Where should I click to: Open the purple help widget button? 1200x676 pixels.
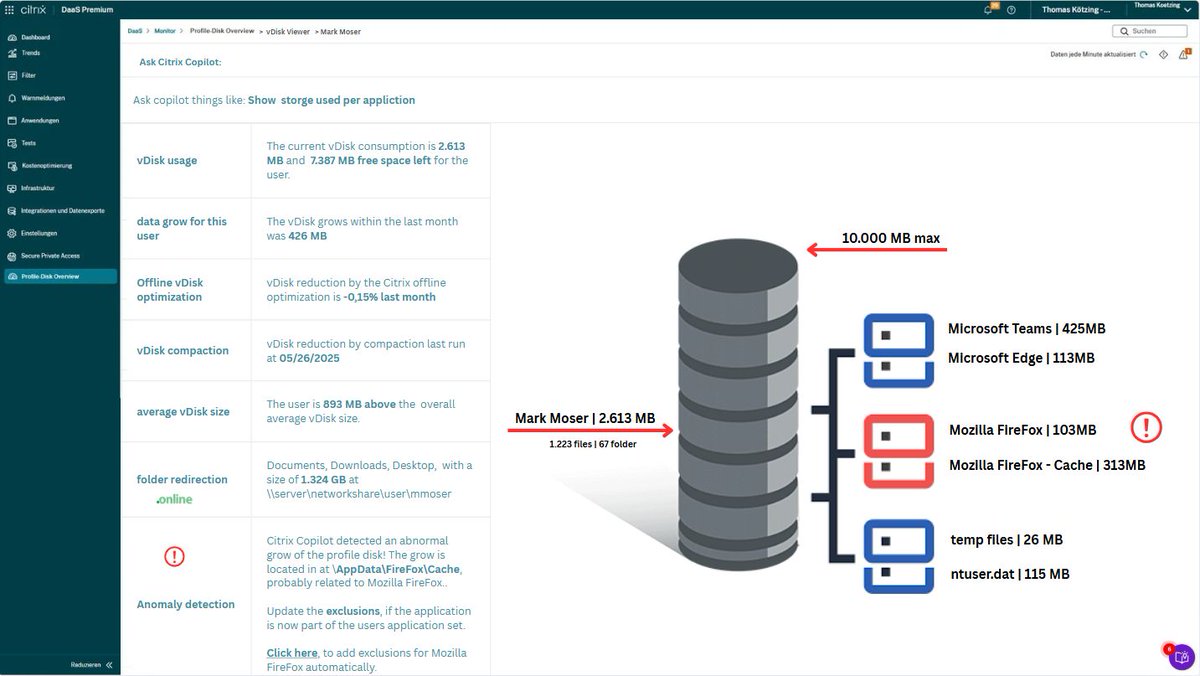tap(1181, 657)
